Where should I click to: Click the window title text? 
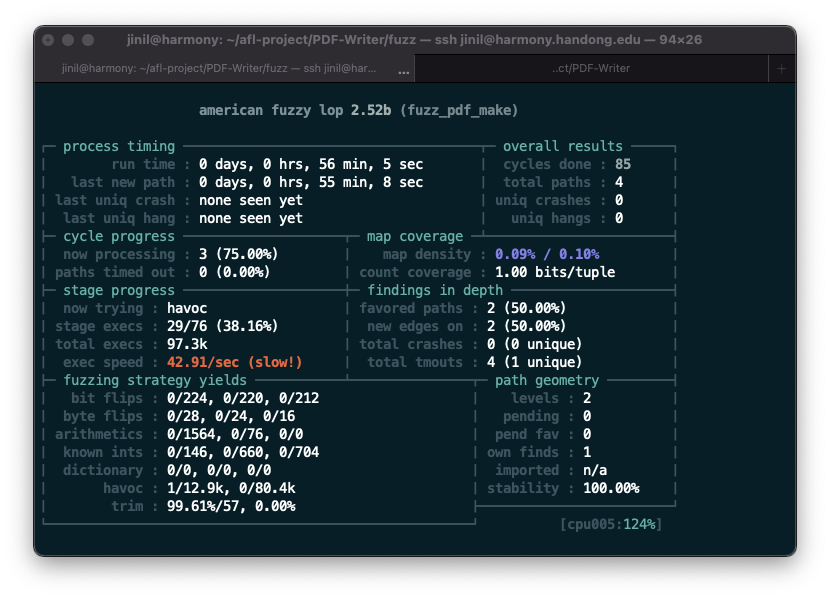coord(414,40)
